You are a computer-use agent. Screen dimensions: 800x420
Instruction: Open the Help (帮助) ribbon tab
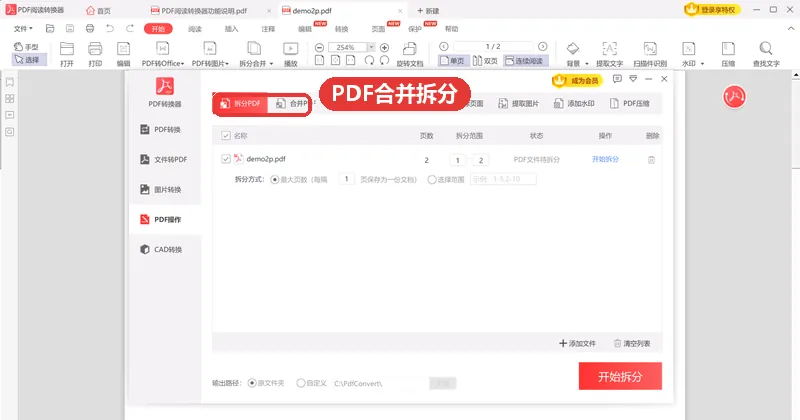pos(452,29)
